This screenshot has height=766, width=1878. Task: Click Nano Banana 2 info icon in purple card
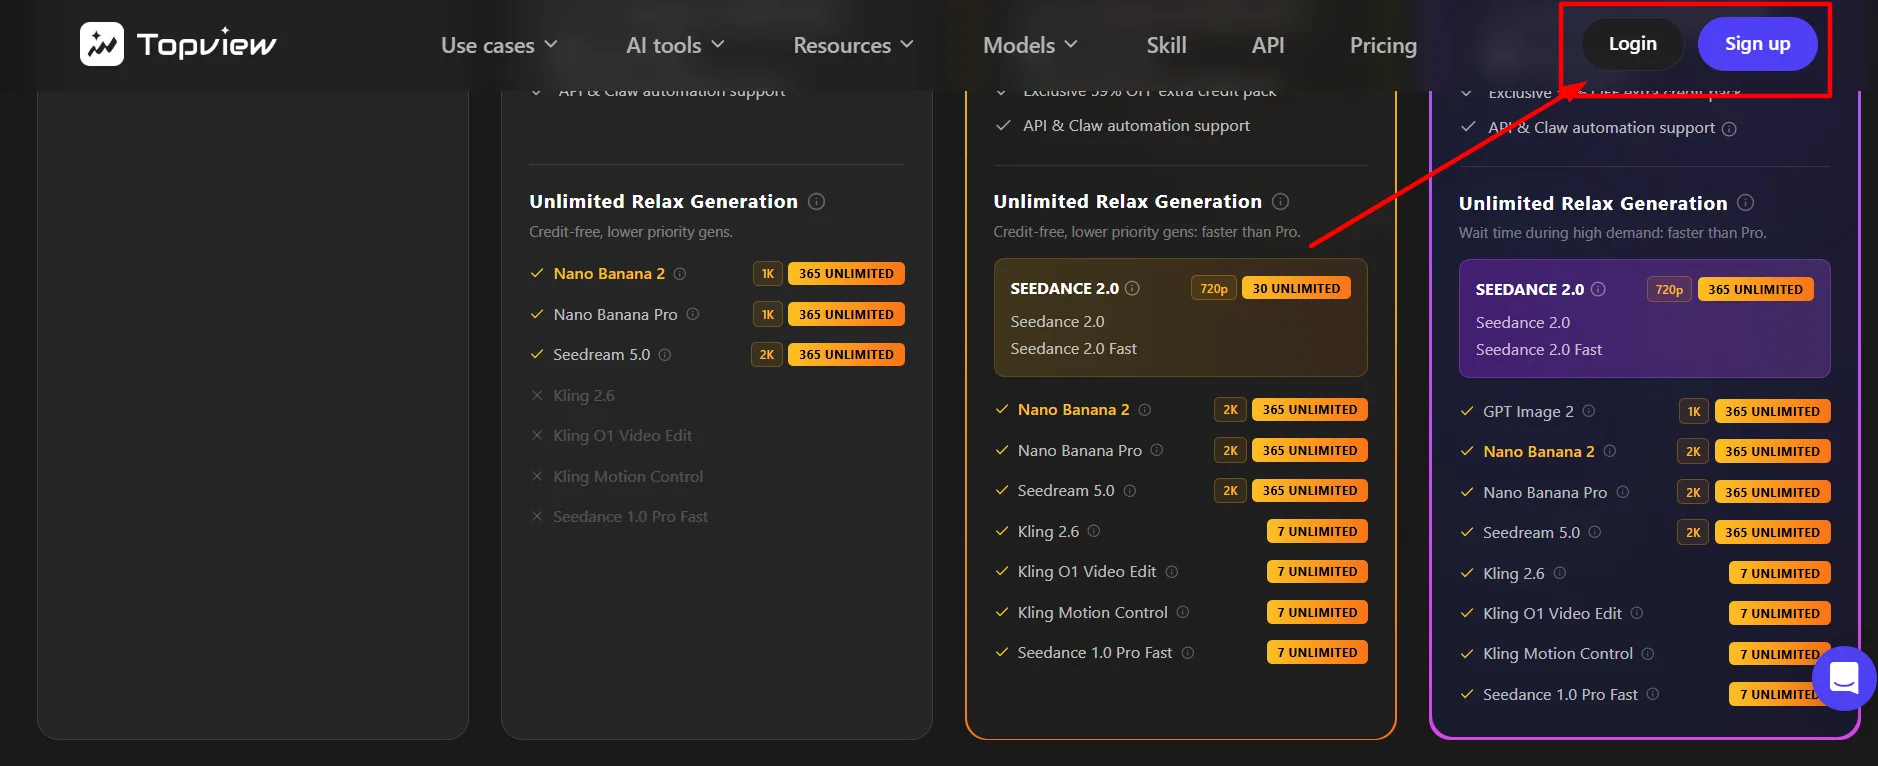click(x=1610, y=451)
